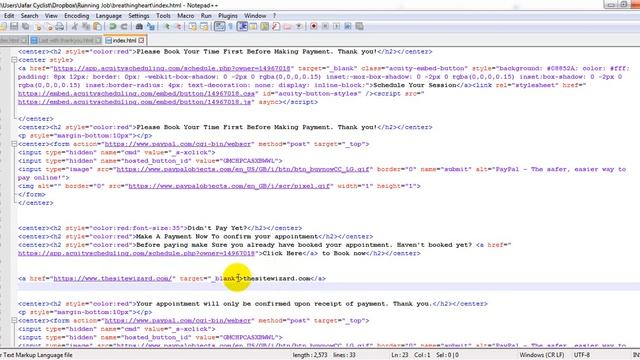Open the Search menu
The width and height of the screenshot is (640, 360).
(x=29, y=16)
